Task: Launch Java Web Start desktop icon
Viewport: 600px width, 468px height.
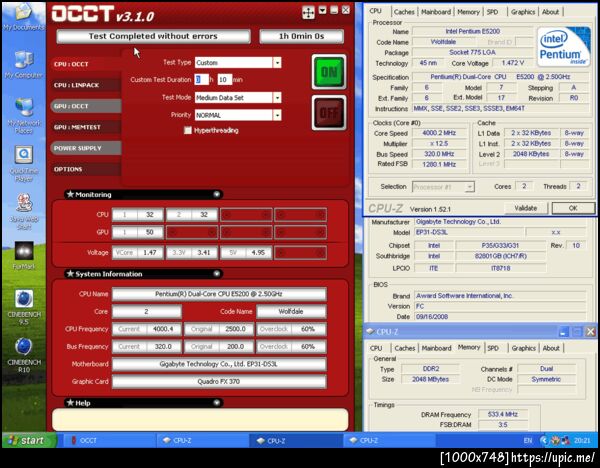Action: (23, 212)
